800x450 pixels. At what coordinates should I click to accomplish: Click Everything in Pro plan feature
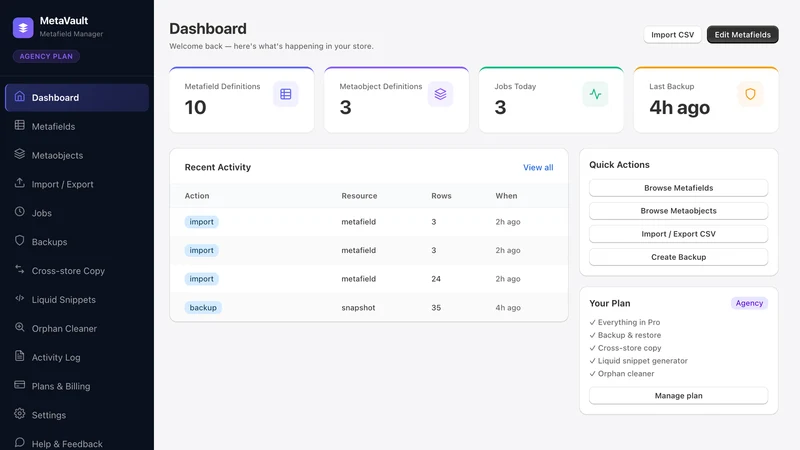tap(625, 322)
